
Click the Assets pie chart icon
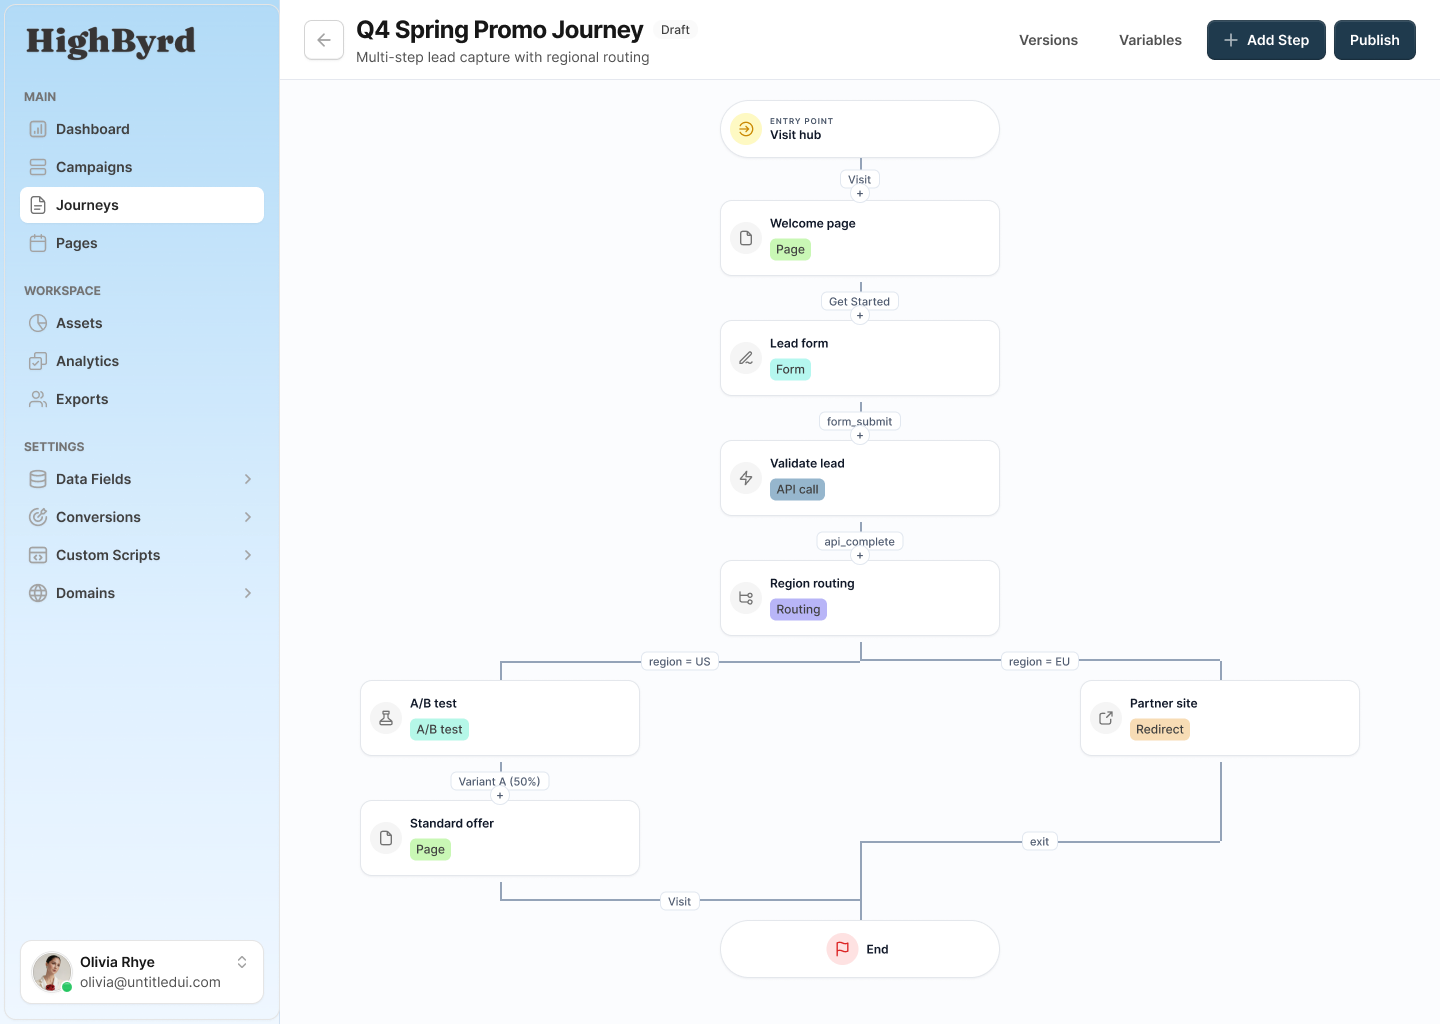pos(38,323)
